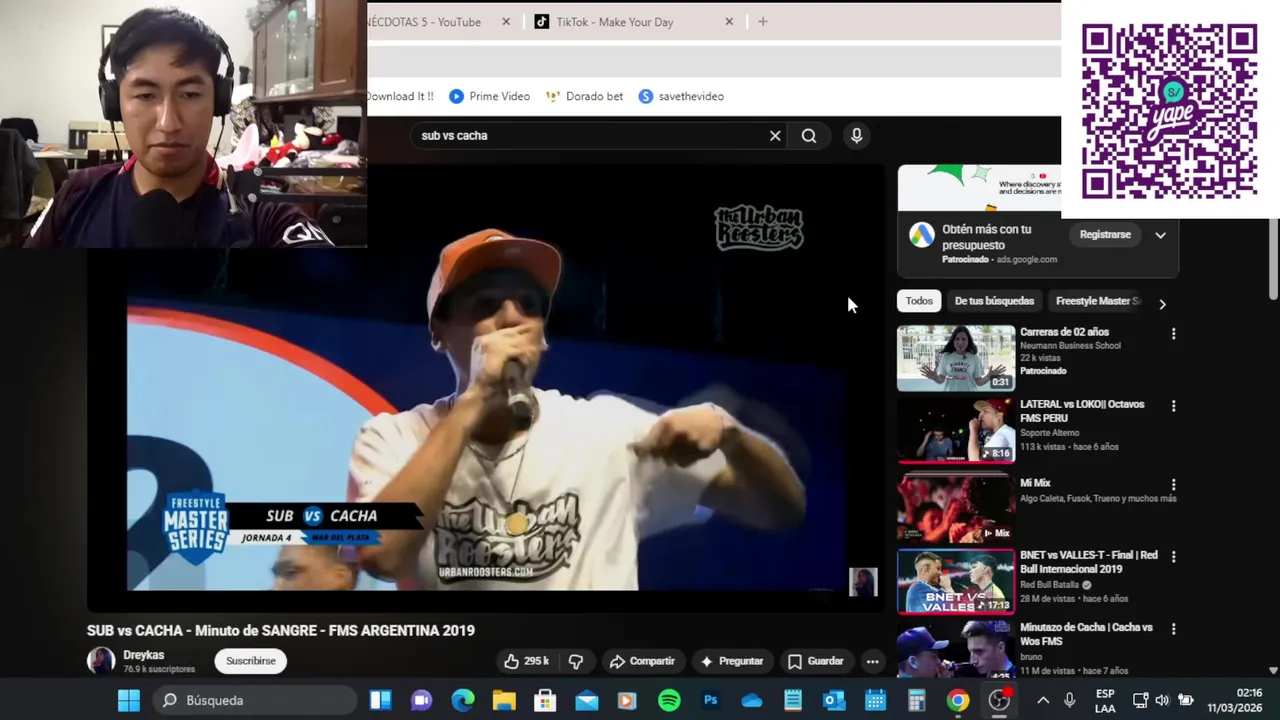Open the Mail app from taskbar
The width and height of the screenshot is (1280, 720).
(x=587, y=701)
